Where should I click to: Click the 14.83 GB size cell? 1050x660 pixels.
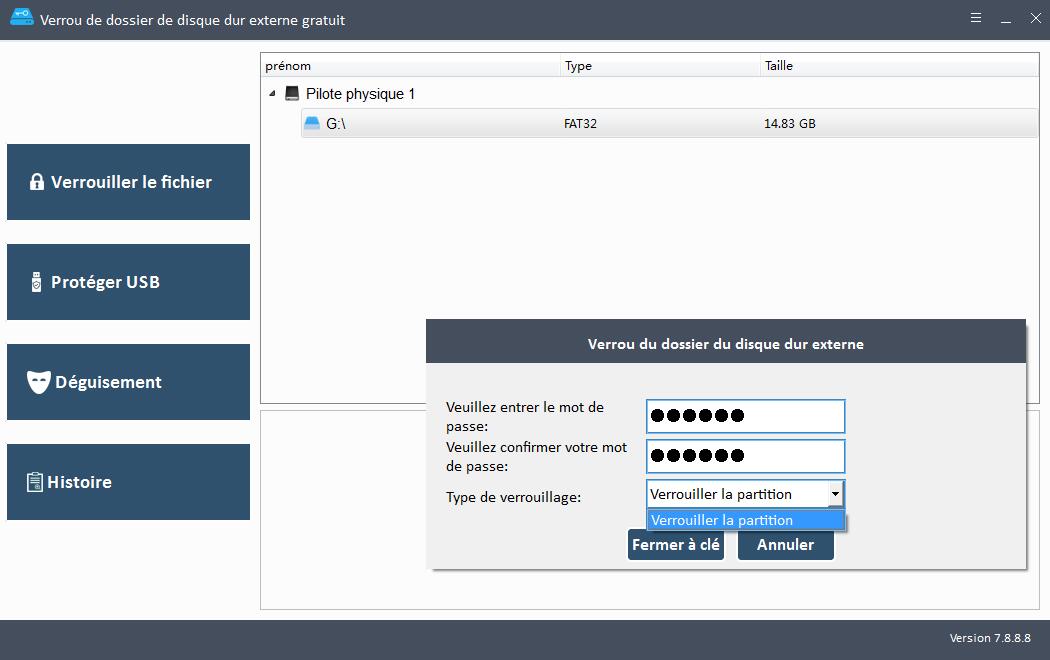click(x=790, y=124)
